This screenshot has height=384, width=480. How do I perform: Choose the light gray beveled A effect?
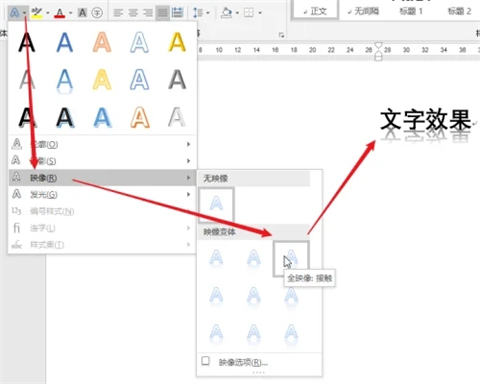tap(177, 118)
